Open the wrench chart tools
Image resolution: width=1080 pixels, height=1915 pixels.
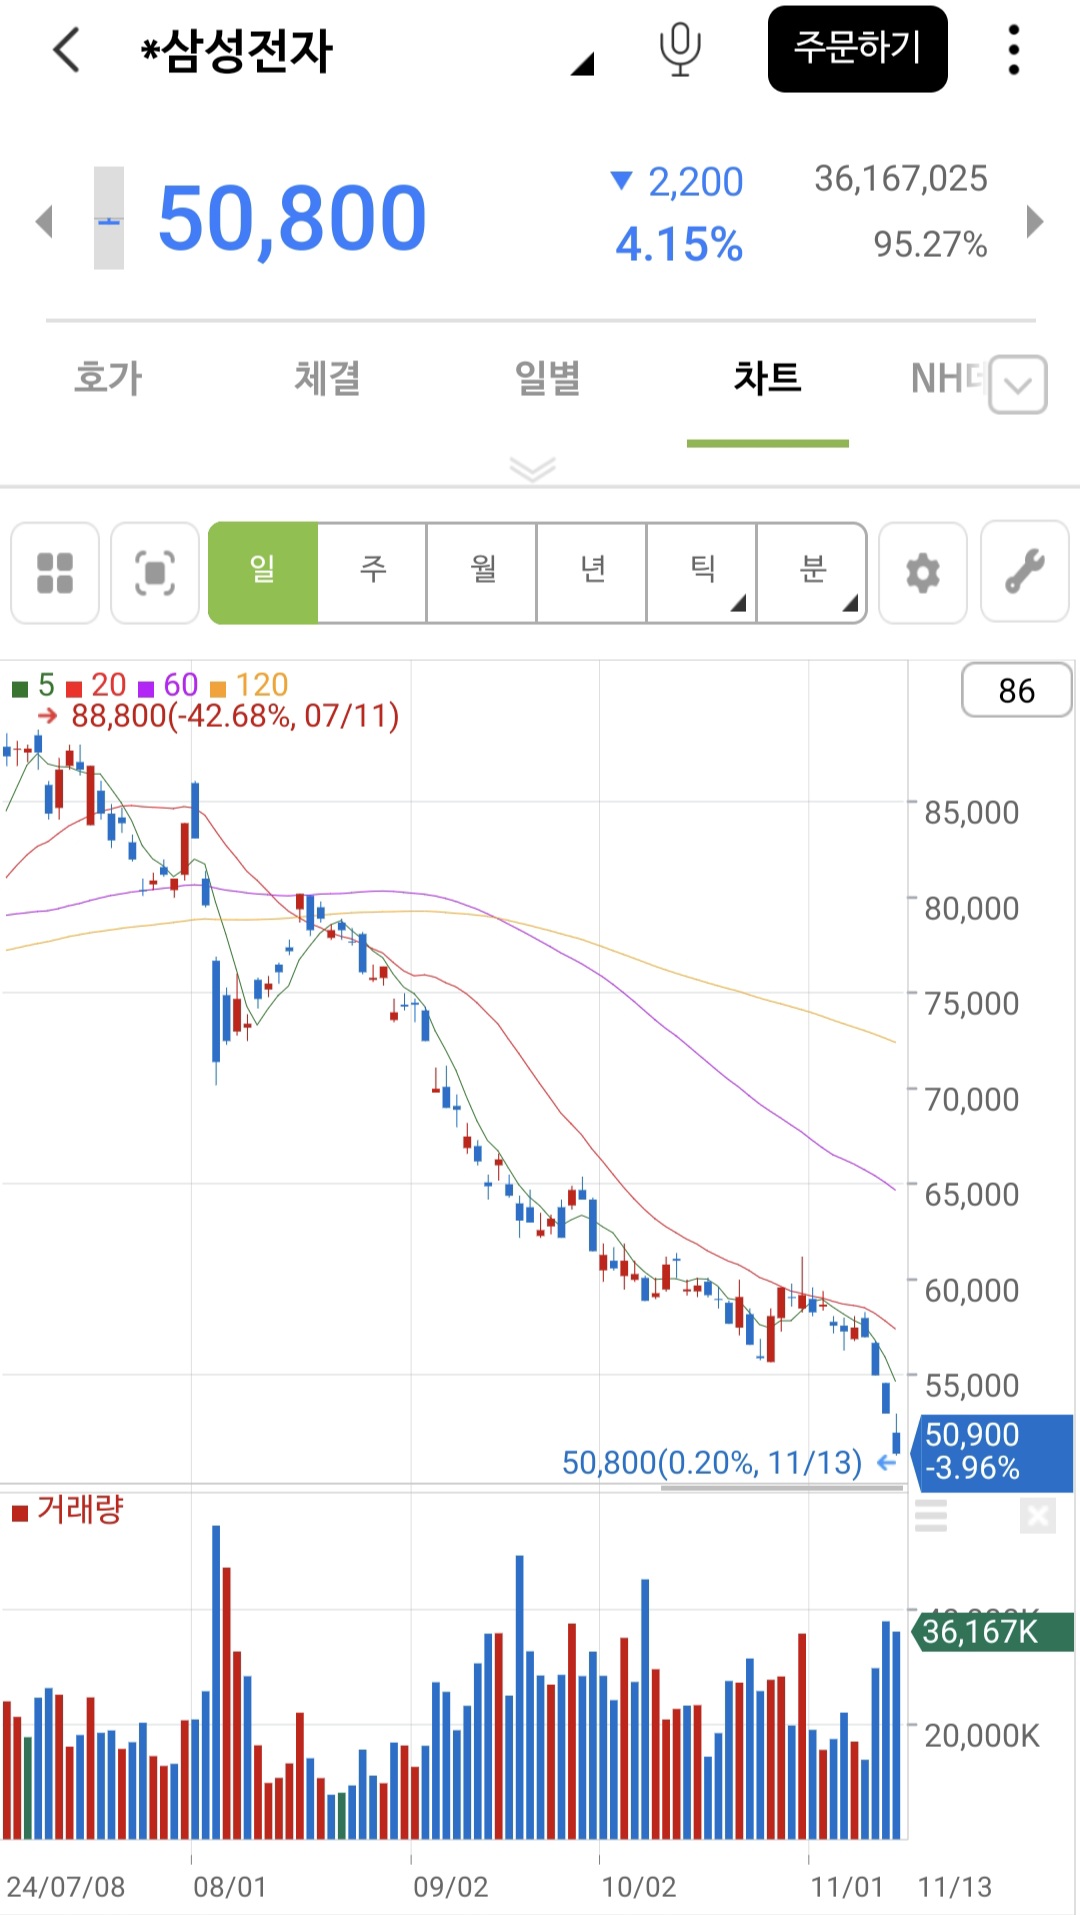(x=1025, y=573)
